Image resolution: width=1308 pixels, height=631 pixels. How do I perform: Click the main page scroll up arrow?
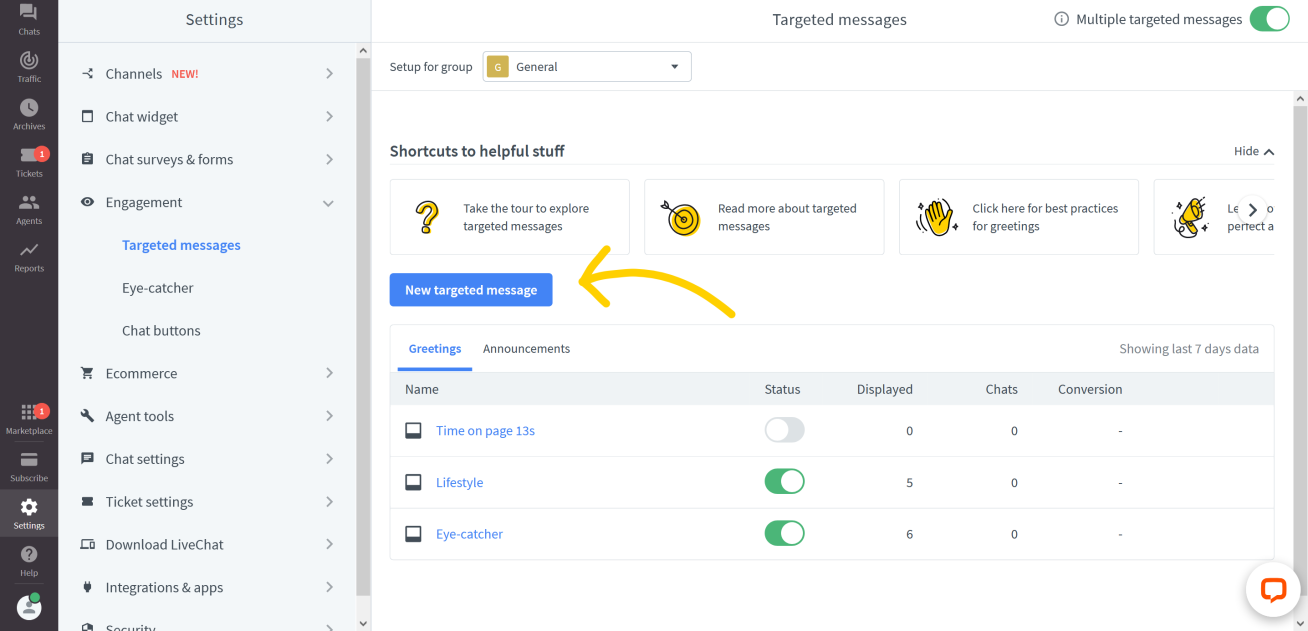1300,99
